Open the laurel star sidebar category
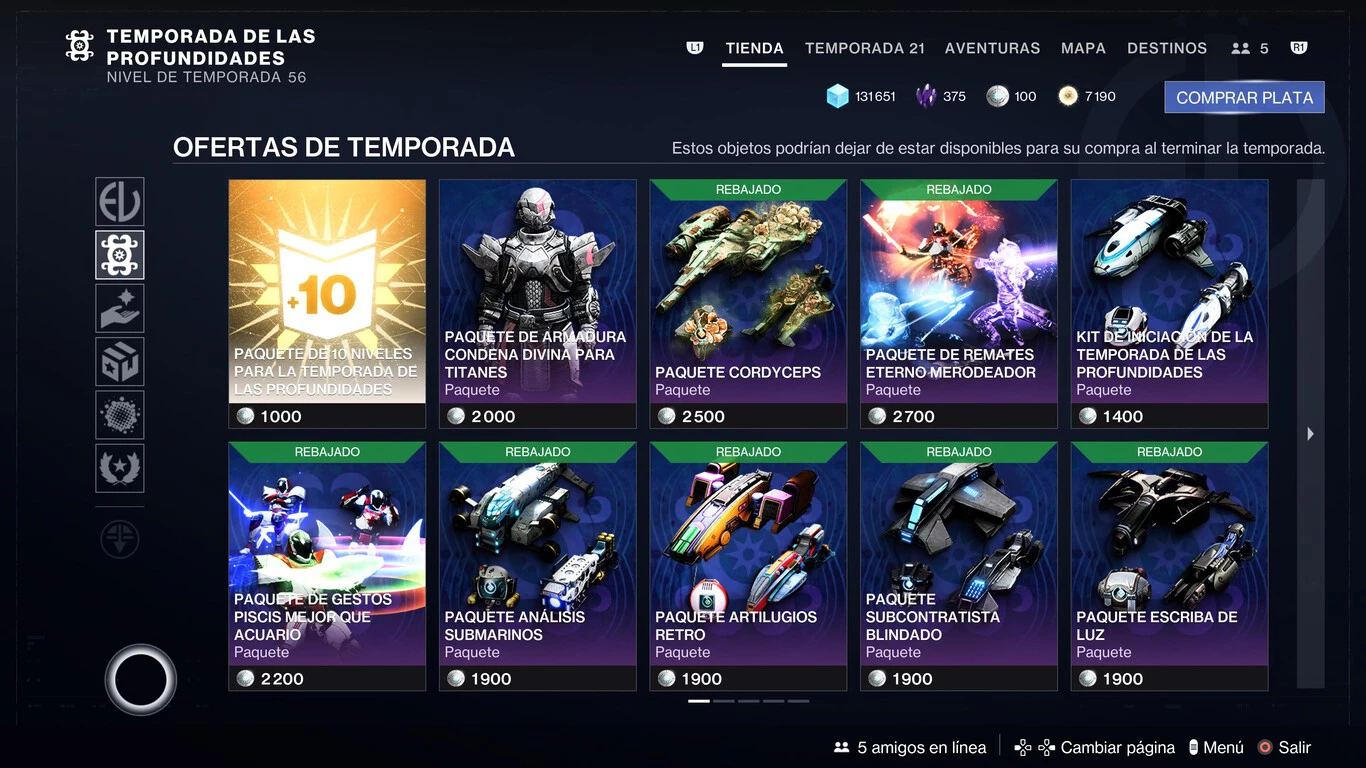Image resolution: width=1366 pixels, height=768 pixels. pos(120,468)
